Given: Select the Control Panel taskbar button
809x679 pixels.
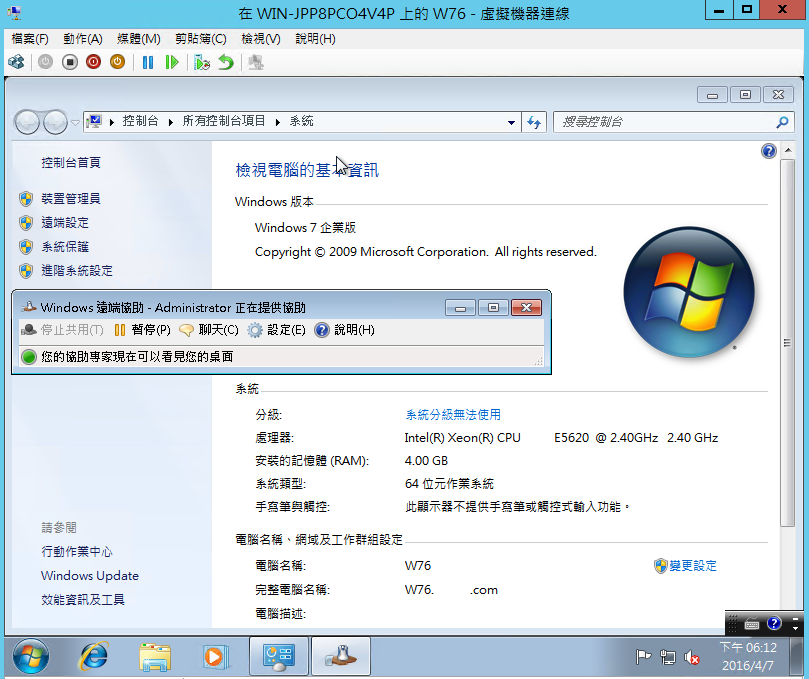Looking at the screenshot, I should point(279,656).
